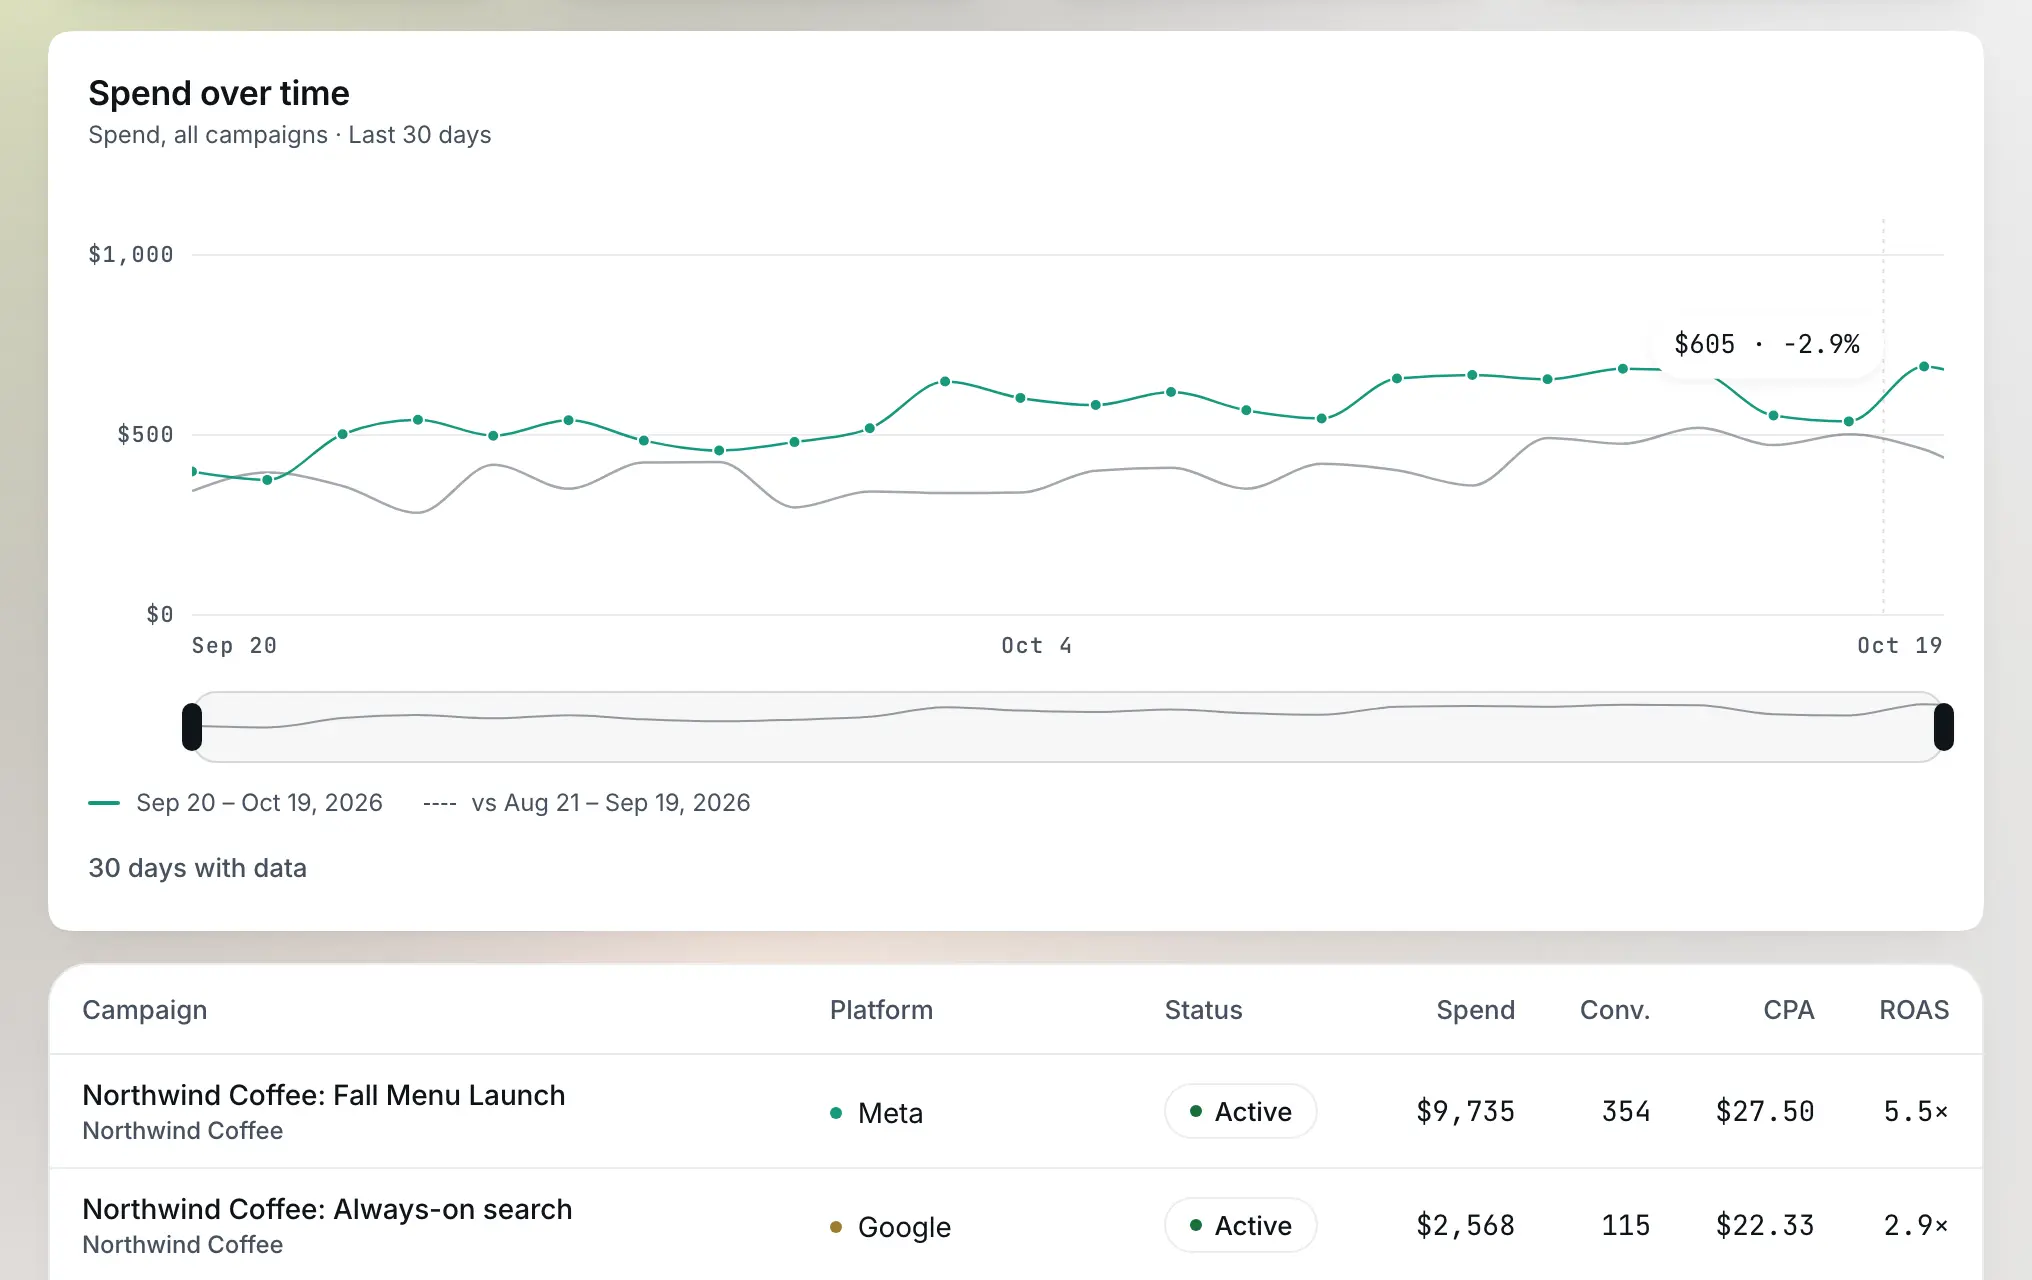The width and height of the screenshot is (2032, 1280).
Task: Click the range selector overview track
Action: point(1068,727)
